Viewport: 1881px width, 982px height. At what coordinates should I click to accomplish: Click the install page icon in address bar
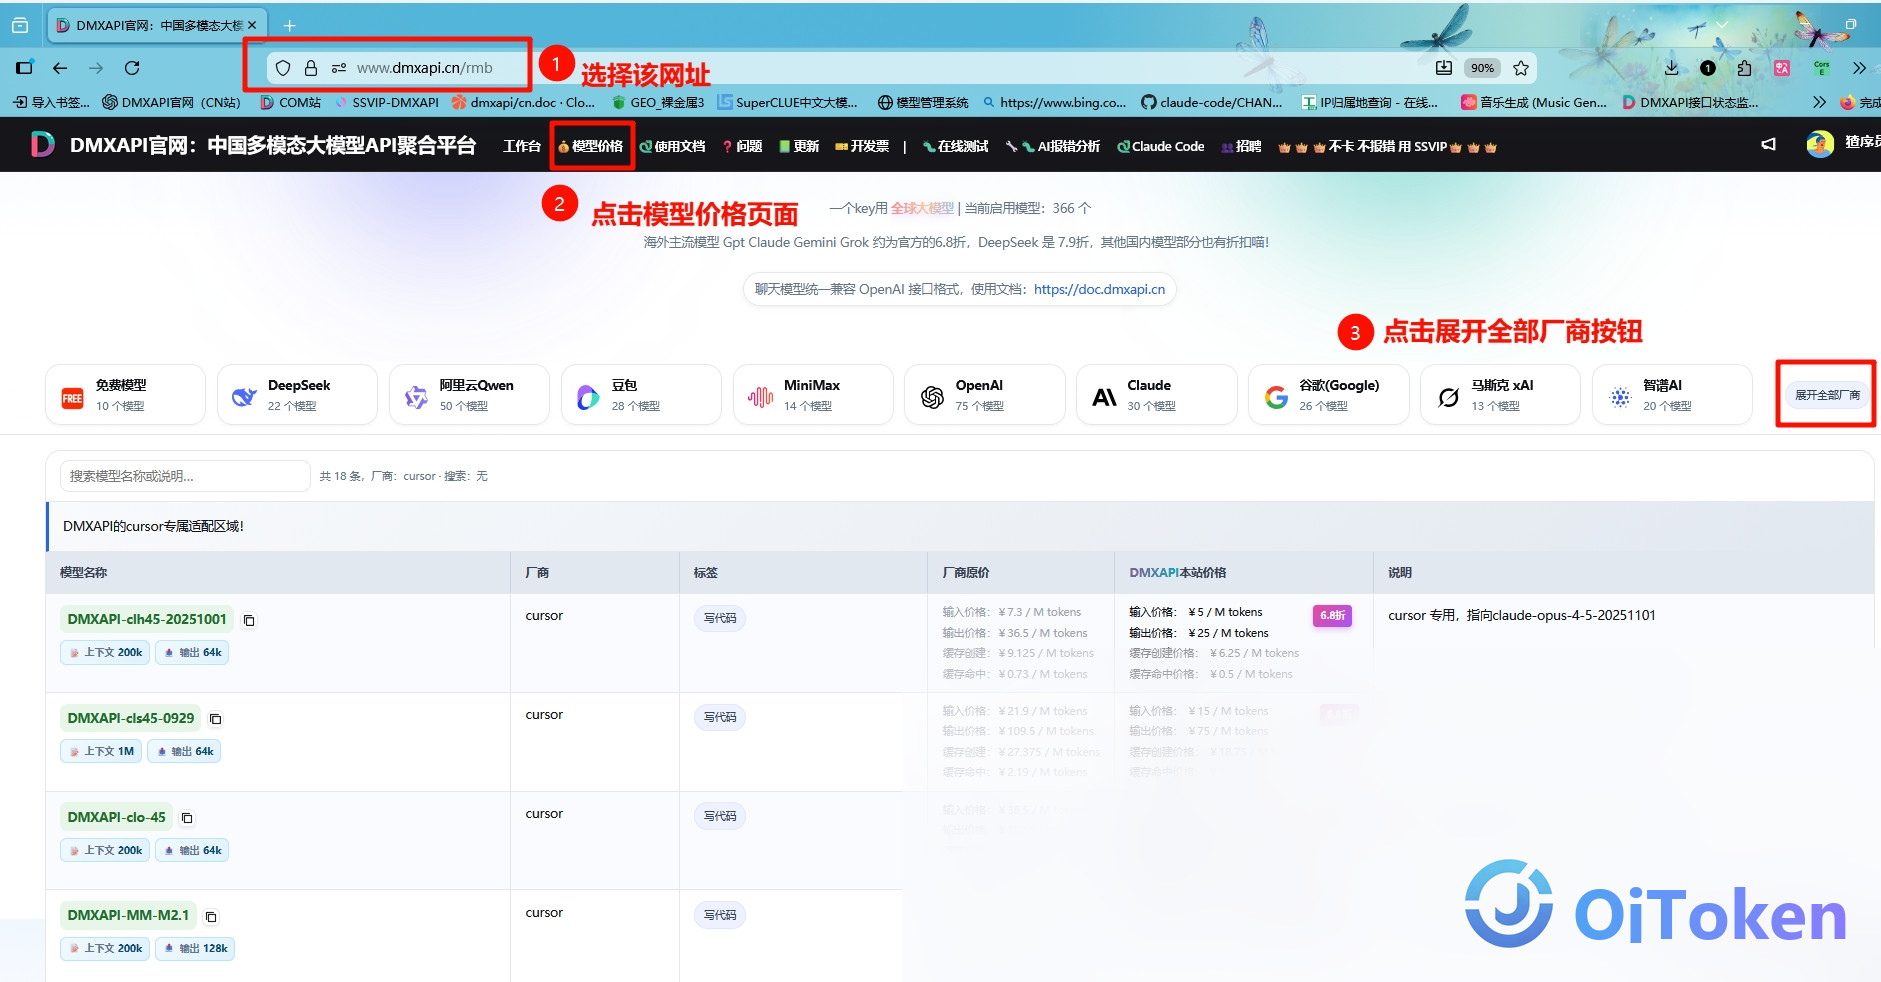pyautogui.click(x=1443, y=68)
